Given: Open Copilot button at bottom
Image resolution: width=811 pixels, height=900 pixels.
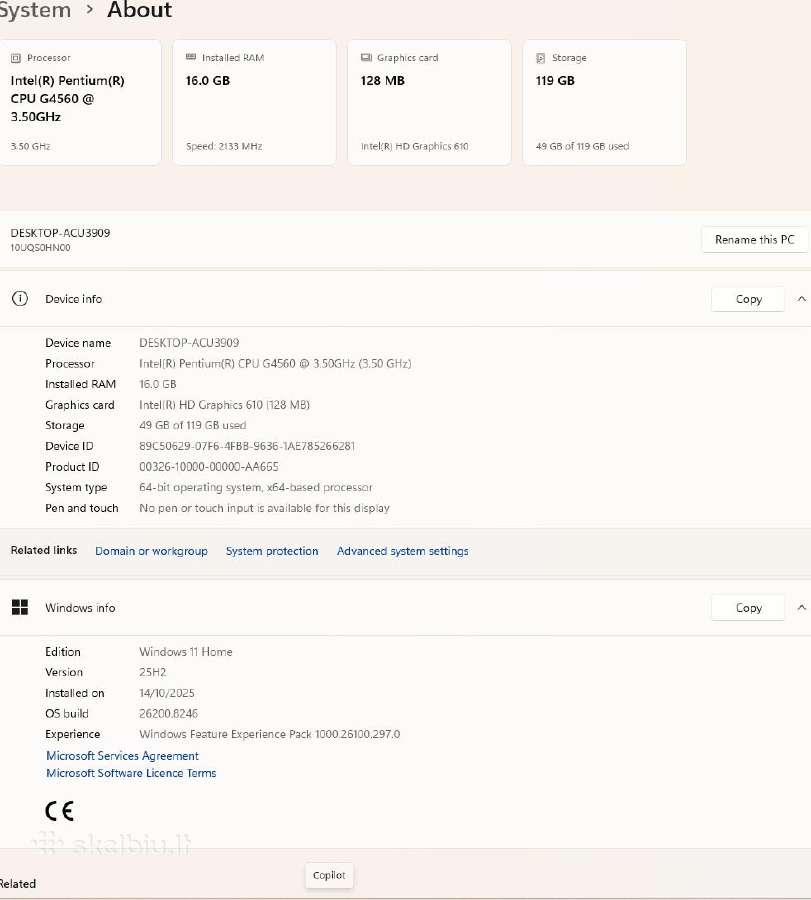Looking at the screenshot, I should coord(329,875).
